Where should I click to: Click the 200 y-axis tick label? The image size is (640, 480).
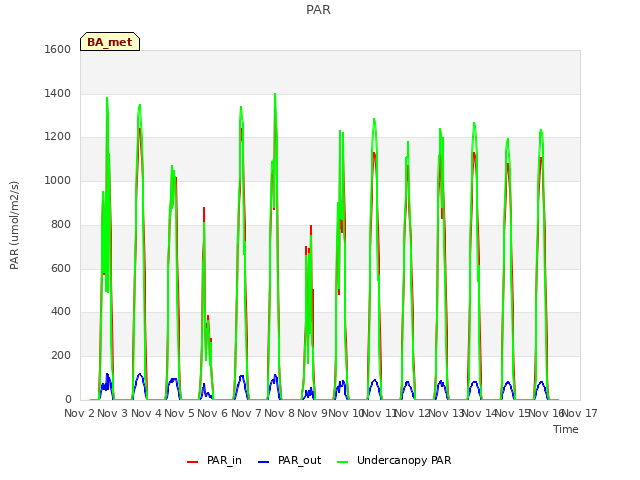click(x=61, y=356)
